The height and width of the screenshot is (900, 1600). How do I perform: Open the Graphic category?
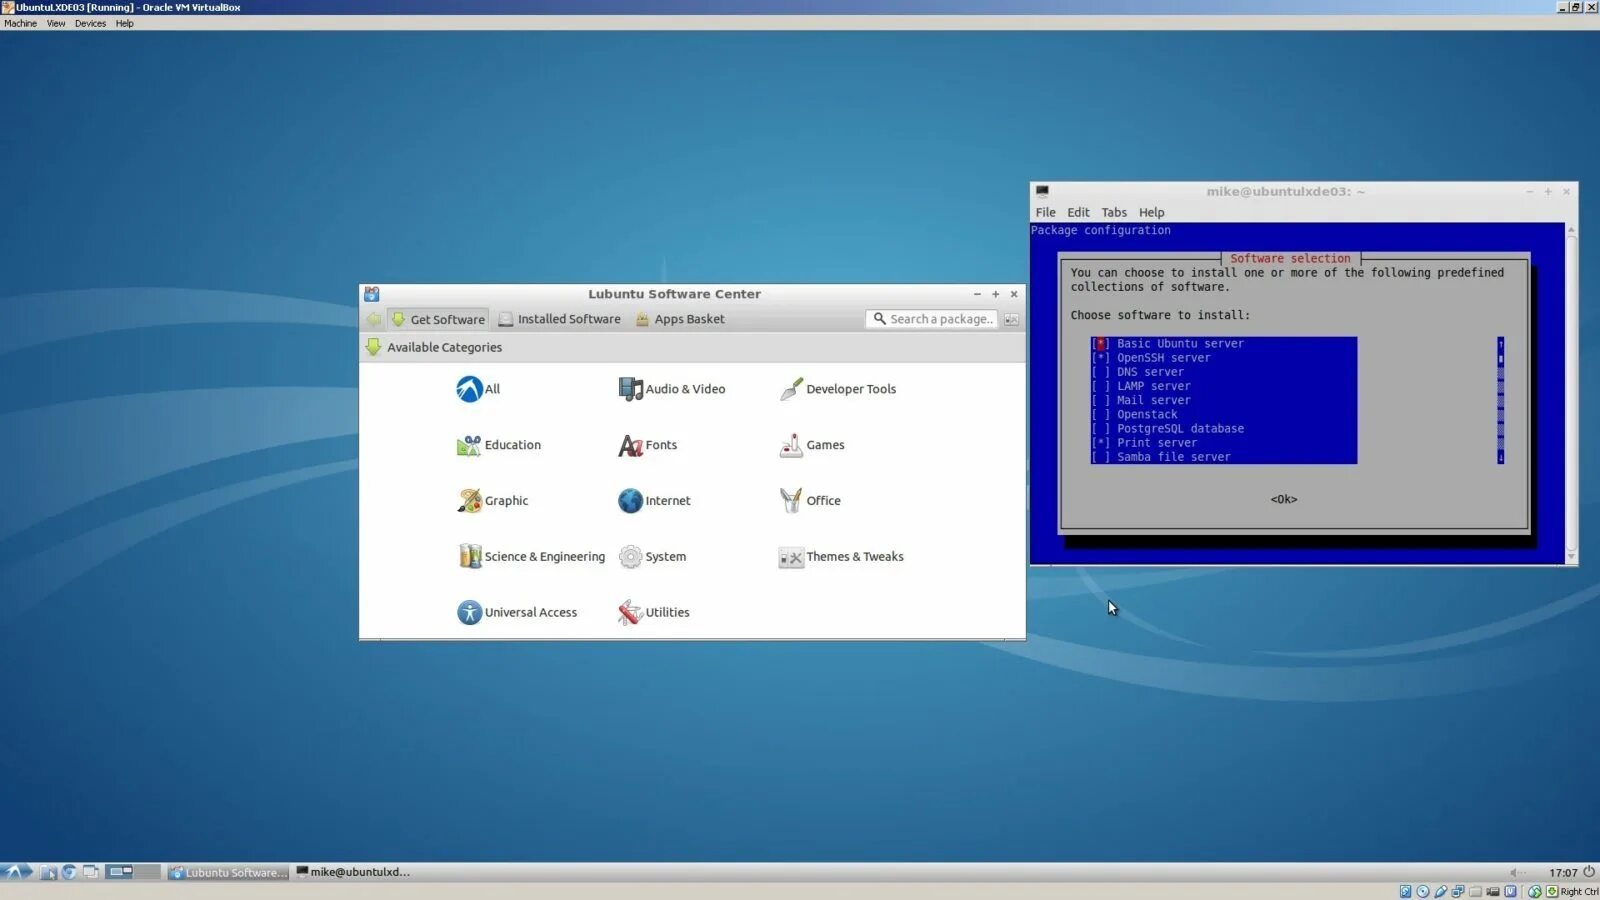(492, 501)
